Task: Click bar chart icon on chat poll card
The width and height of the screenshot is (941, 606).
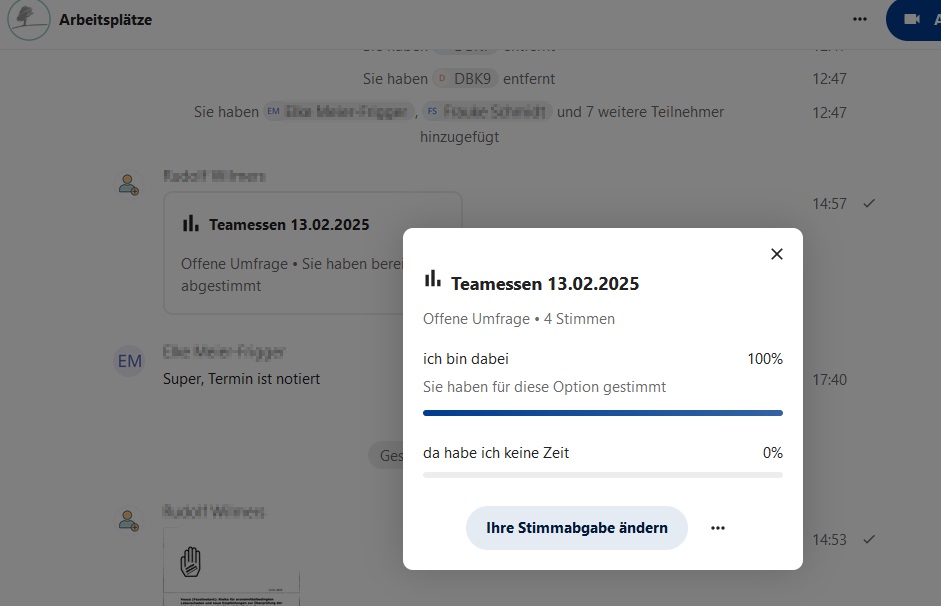Action: [191, 223]
